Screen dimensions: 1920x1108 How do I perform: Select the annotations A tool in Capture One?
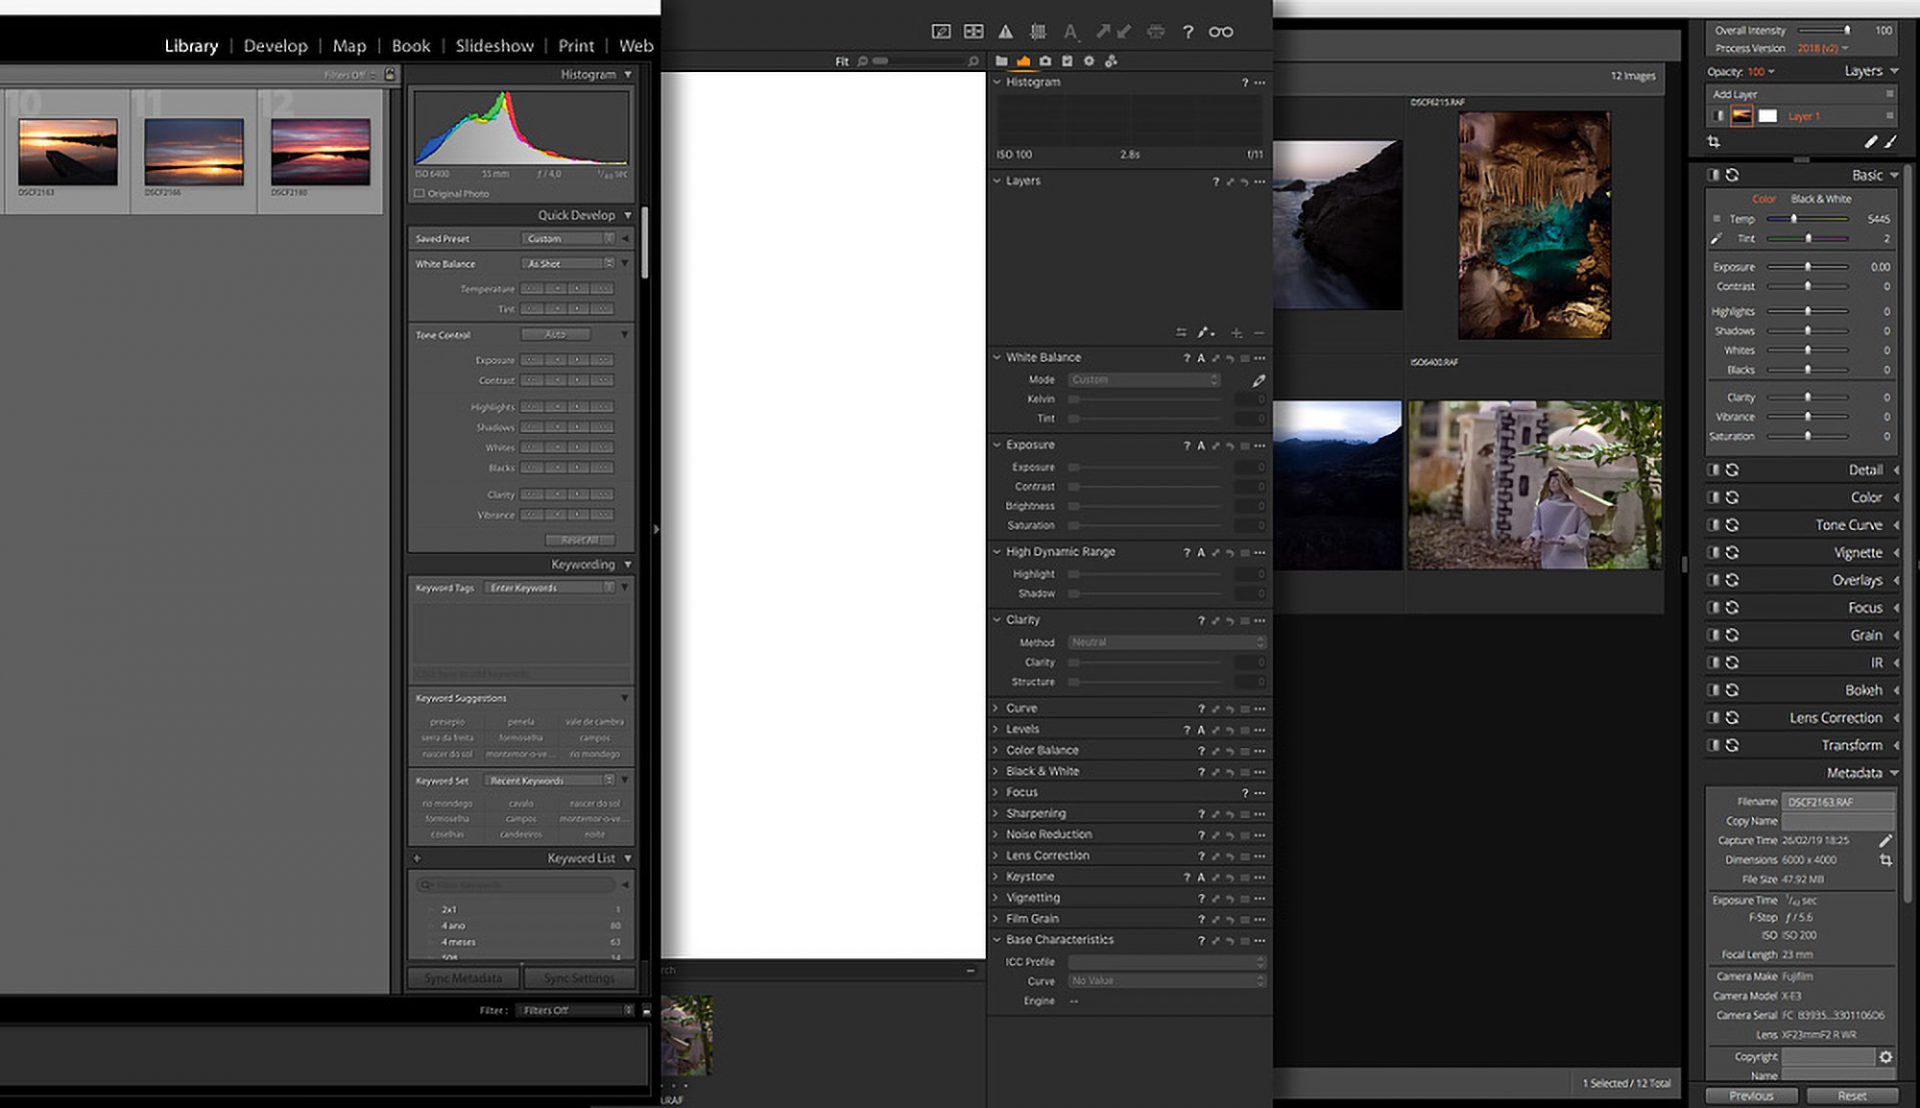pyautogui.click(x=1070, y=32)
